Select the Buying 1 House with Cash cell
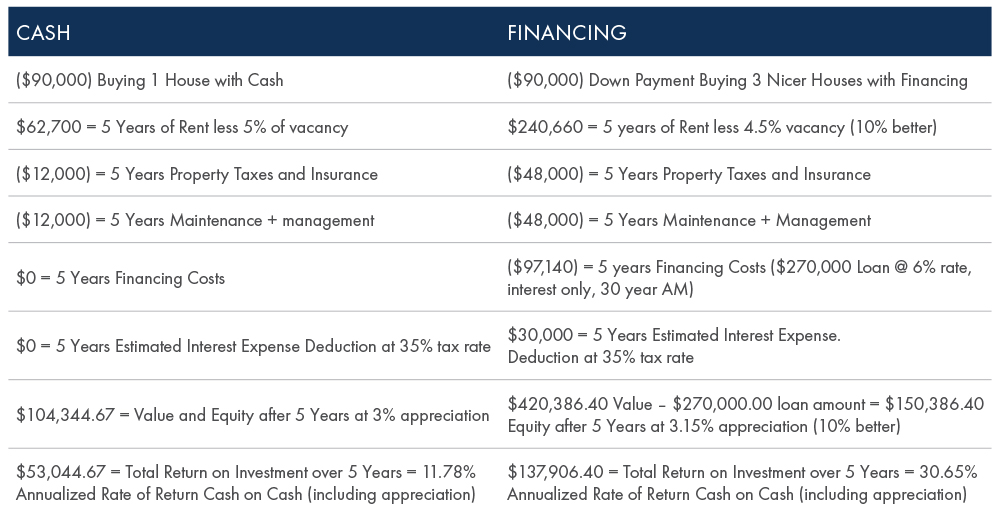Viewport: 1000px width, 518px height. (x=254, y=80)
